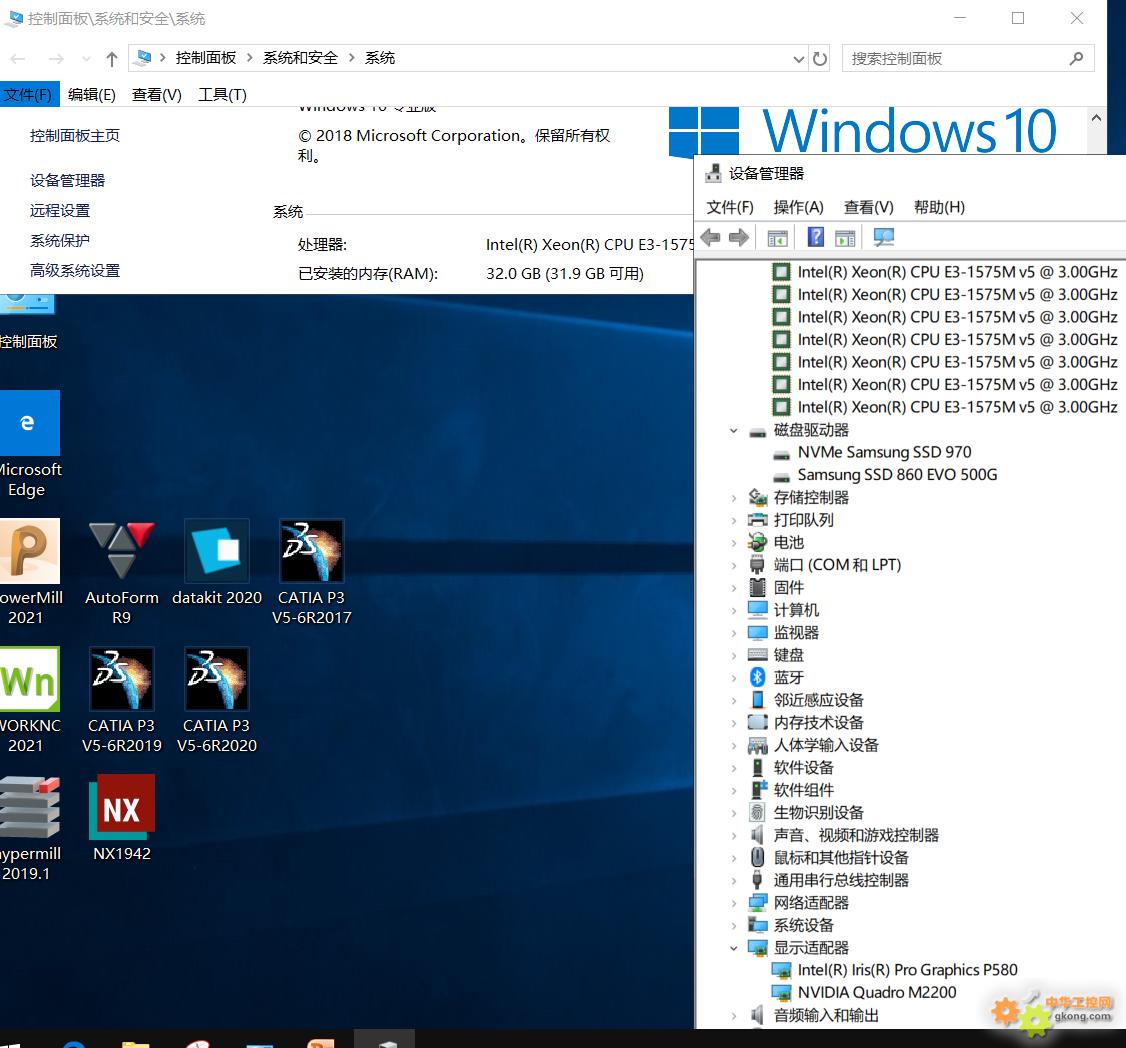Screen dimensions: 1126x1048
Task: Click refresh icon in Control Panel address bar
Action: 819,59
